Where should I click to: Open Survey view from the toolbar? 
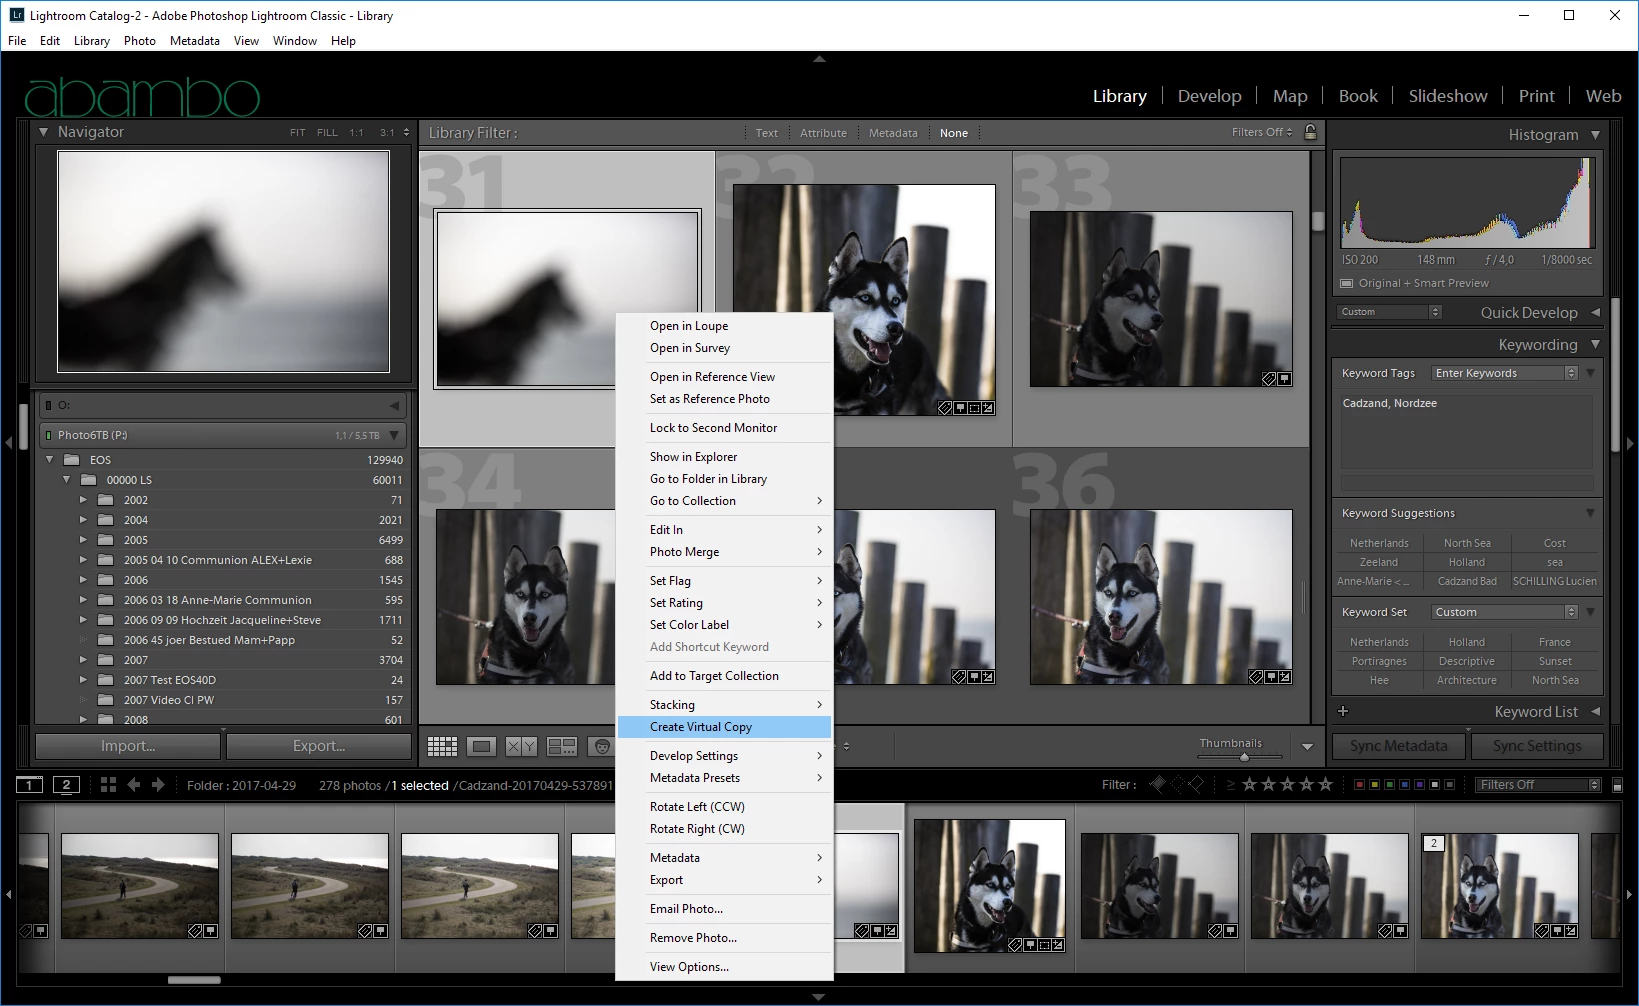[562, 746]
